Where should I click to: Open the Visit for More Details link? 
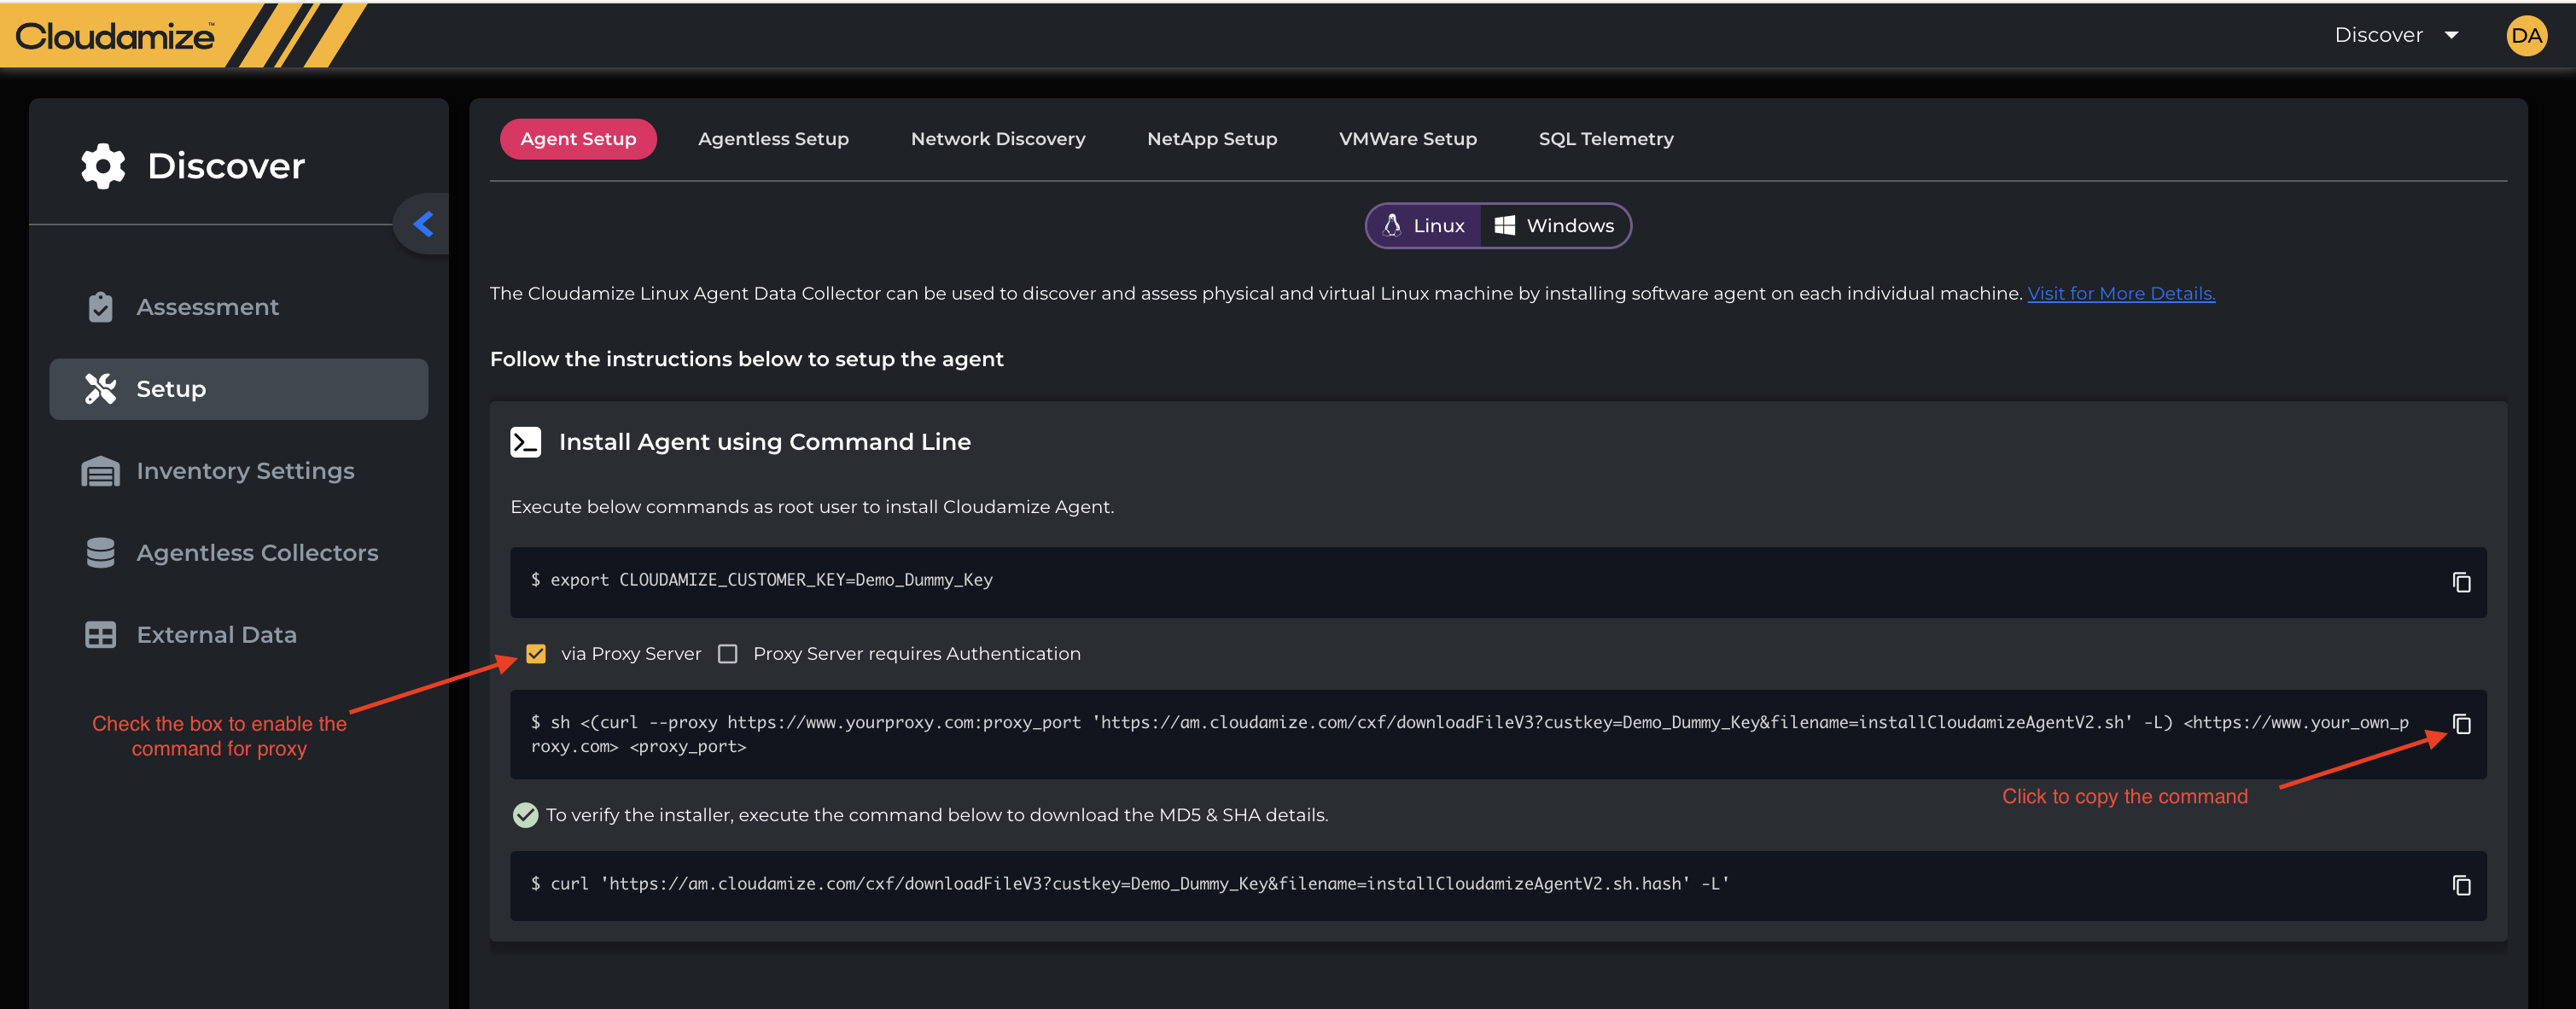[2120, 294]
